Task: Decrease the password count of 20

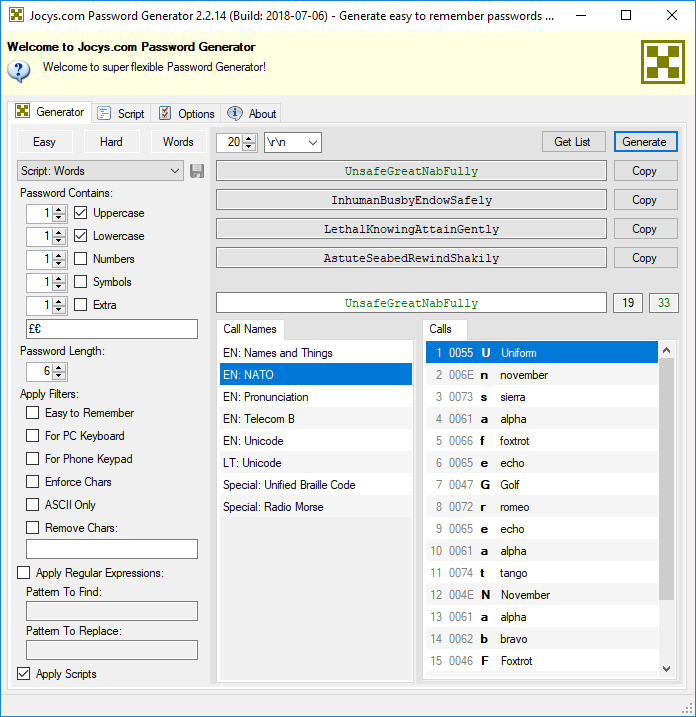Action: (x=249, y=146)
